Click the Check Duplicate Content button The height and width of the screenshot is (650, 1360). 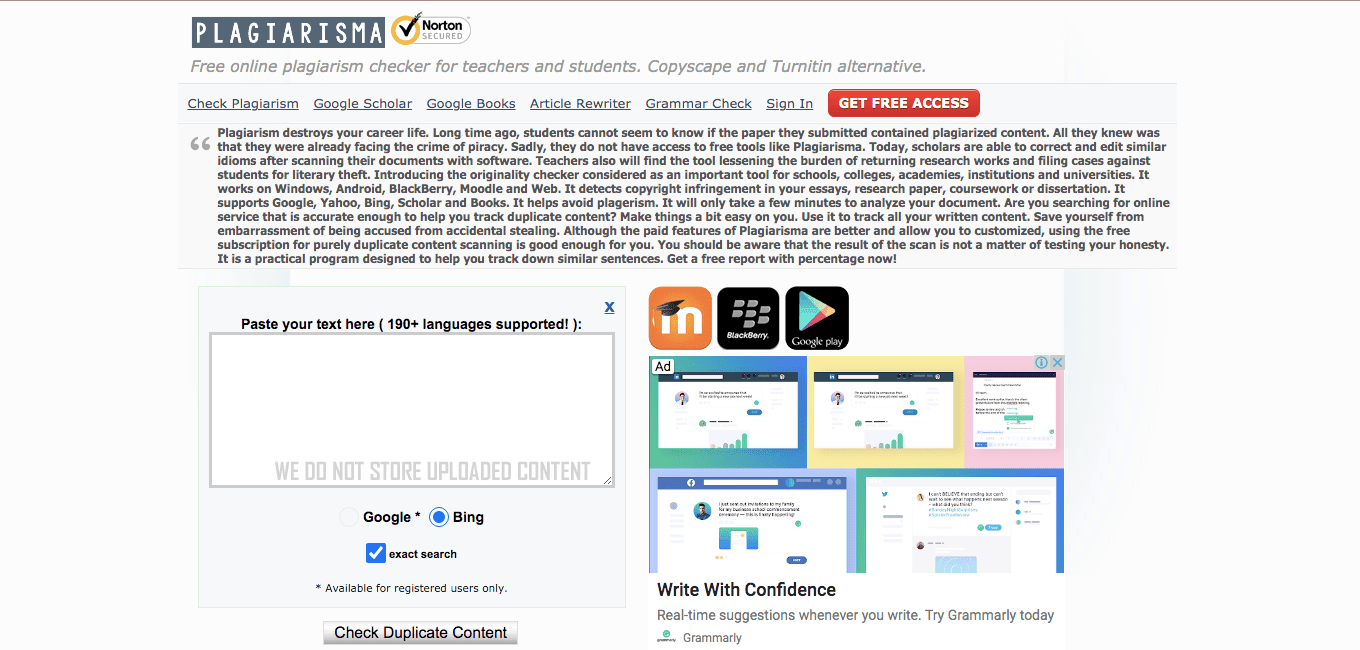420,632
